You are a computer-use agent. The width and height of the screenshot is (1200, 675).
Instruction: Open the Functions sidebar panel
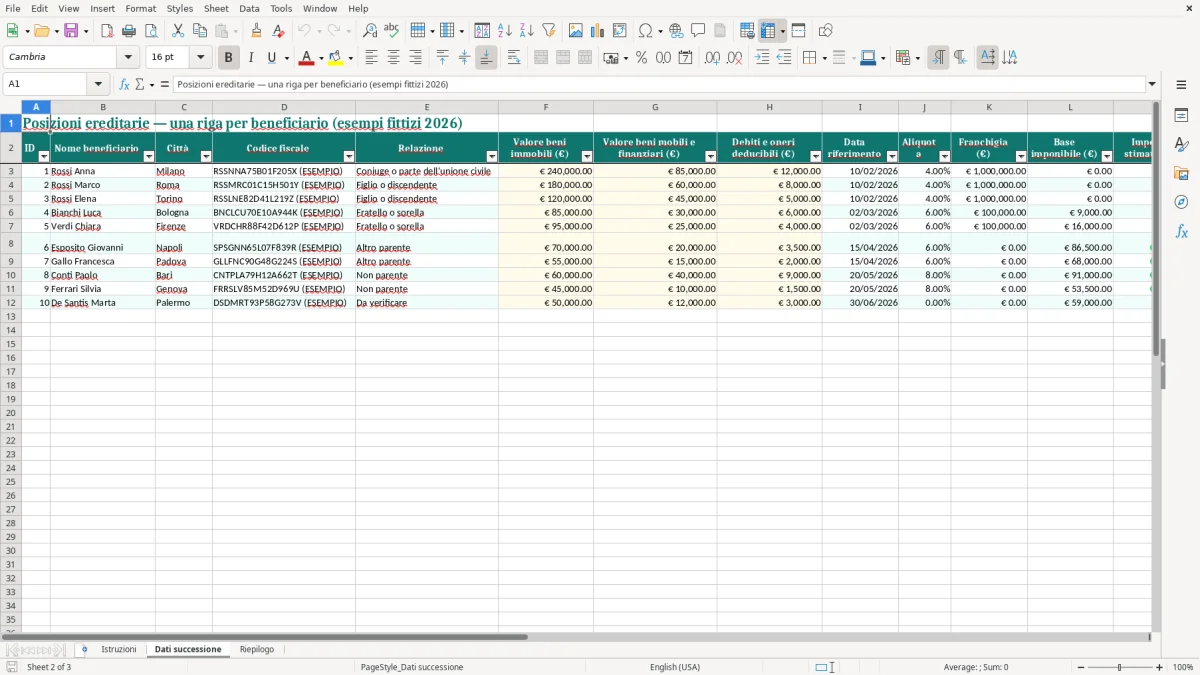(x=1181, y=231)
